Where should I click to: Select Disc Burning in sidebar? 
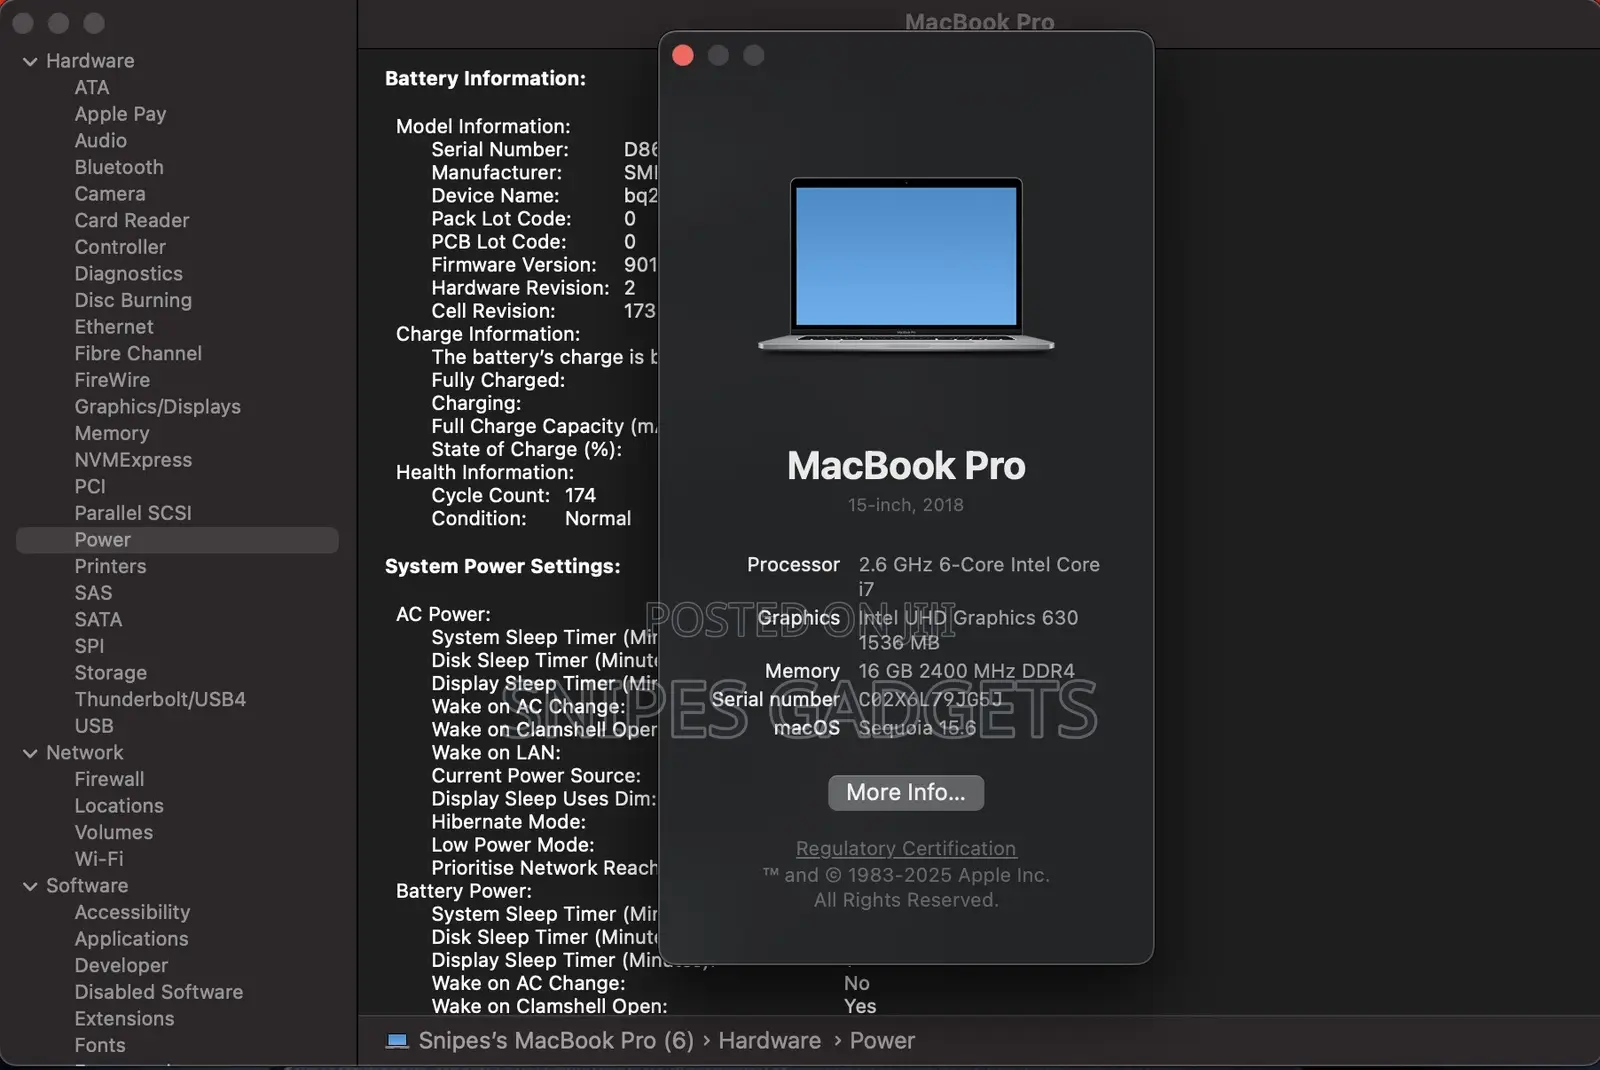133,300
